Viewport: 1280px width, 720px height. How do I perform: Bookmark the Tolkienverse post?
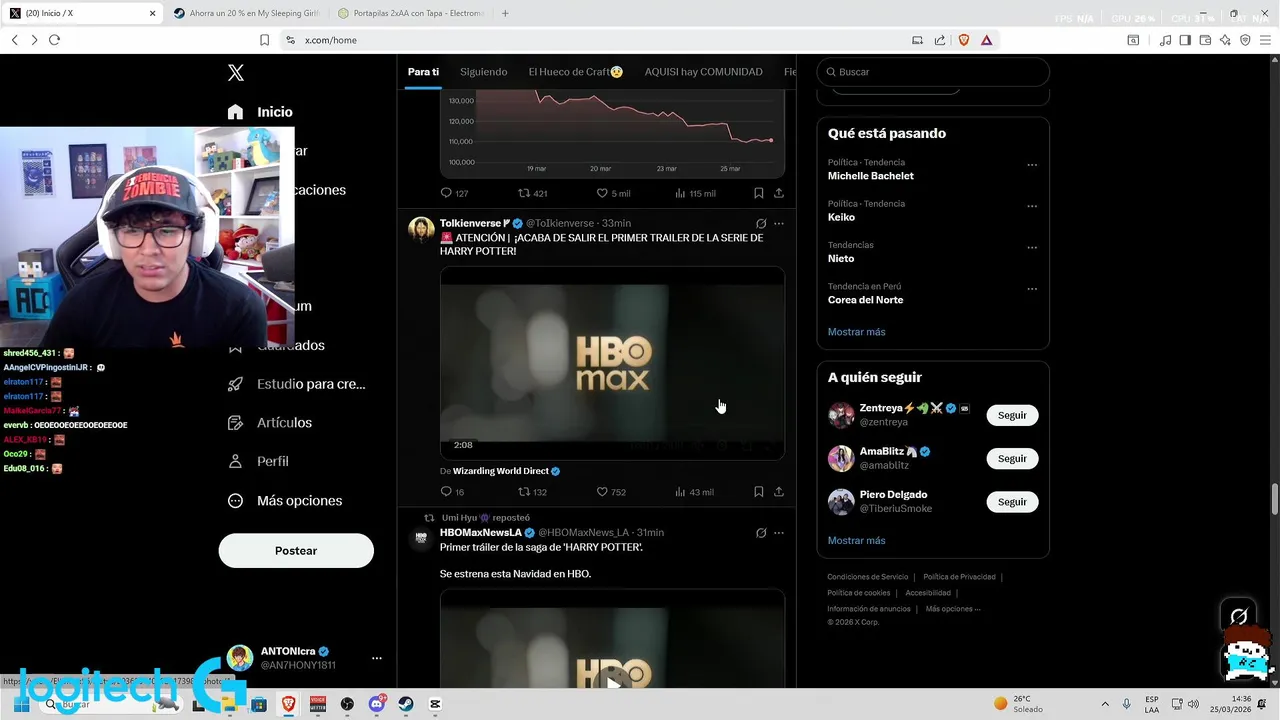(x=758, y=492)
